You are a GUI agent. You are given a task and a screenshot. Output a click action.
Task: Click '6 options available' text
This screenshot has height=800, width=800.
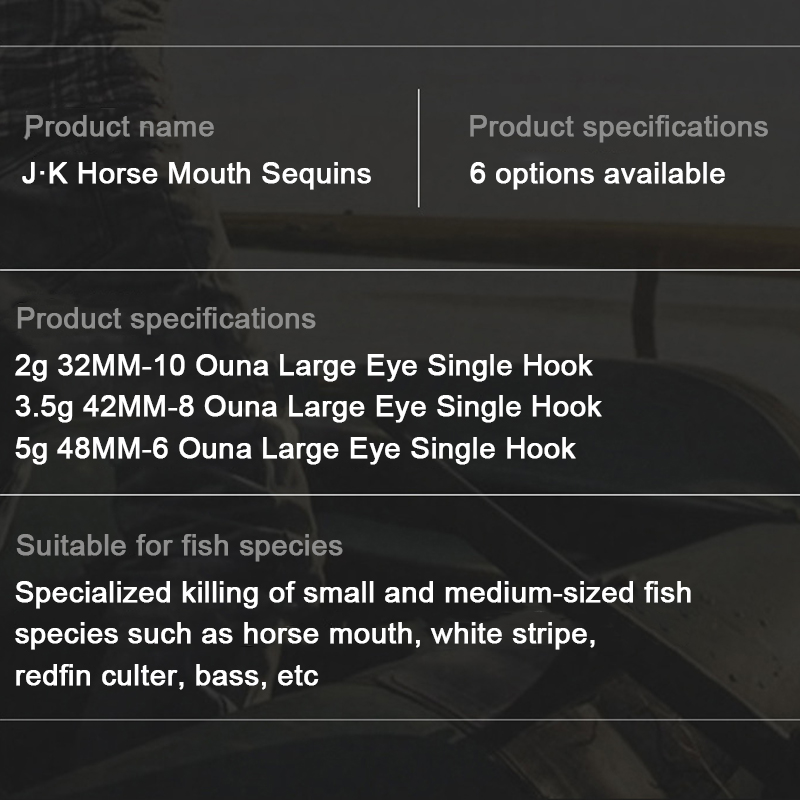597,174
